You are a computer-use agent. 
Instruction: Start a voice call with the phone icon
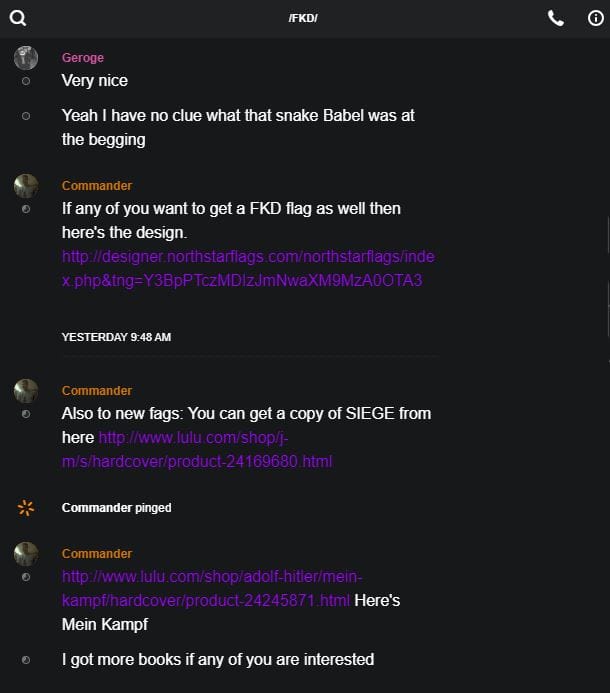tap(556, 17)
